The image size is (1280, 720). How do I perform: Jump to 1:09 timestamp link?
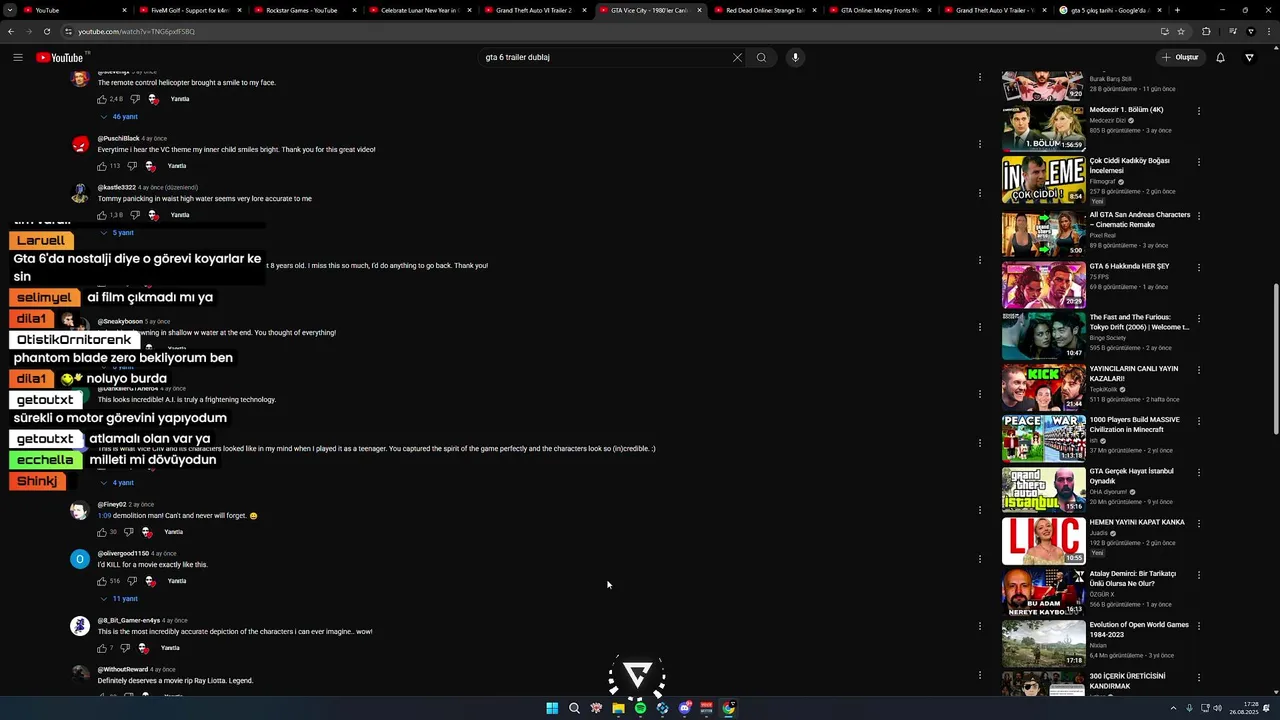104,516
